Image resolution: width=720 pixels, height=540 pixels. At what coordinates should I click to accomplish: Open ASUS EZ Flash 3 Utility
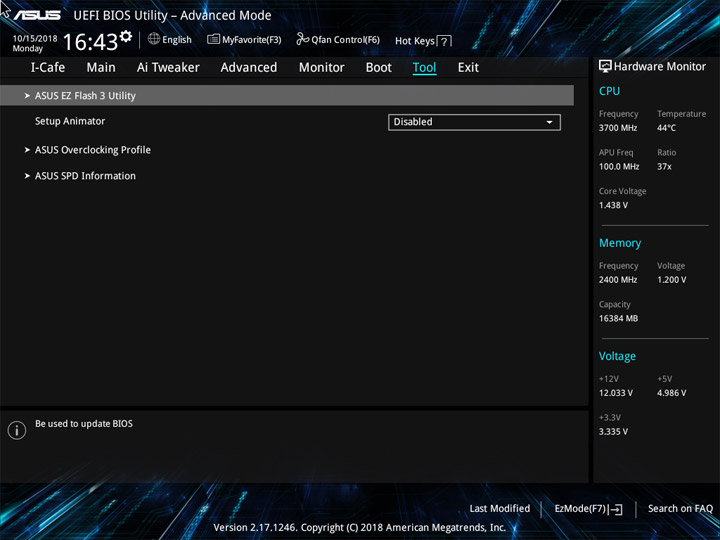click(287, 96)
